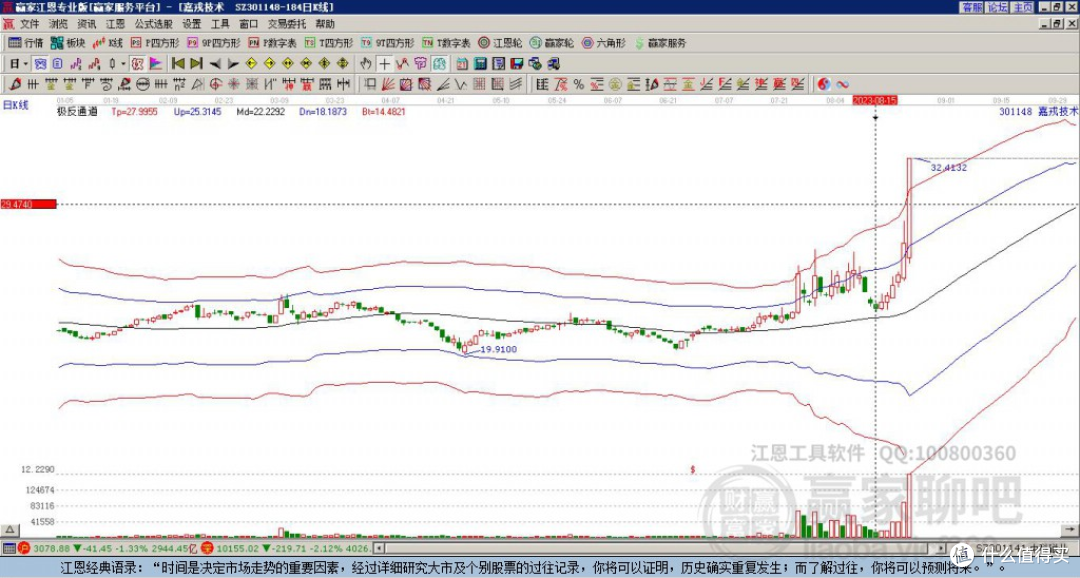Click the 极反通道 indicator label
Viewport: 1080px width, 578px height.
pos(77,112)
